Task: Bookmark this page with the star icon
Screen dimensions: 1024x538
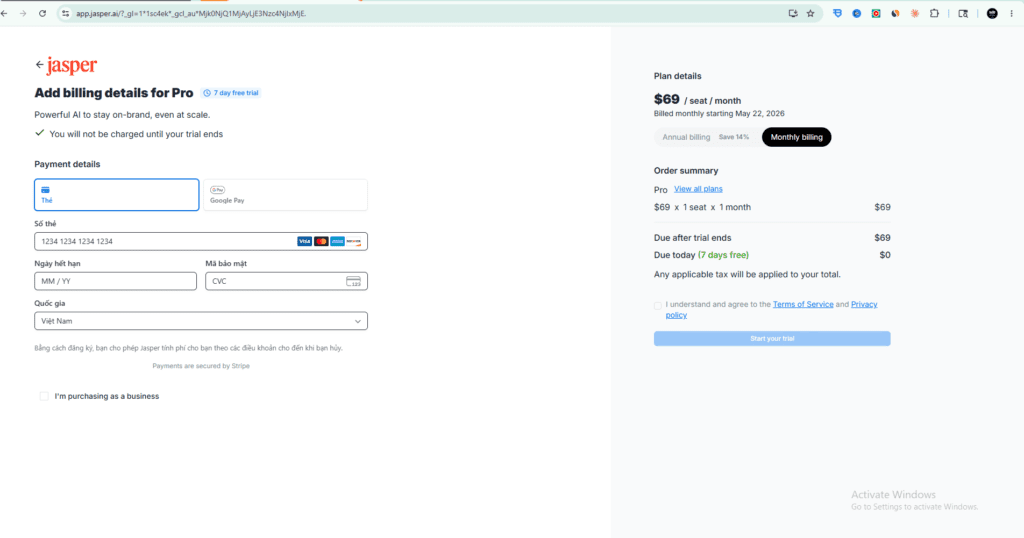Action: tap(810, 13)
